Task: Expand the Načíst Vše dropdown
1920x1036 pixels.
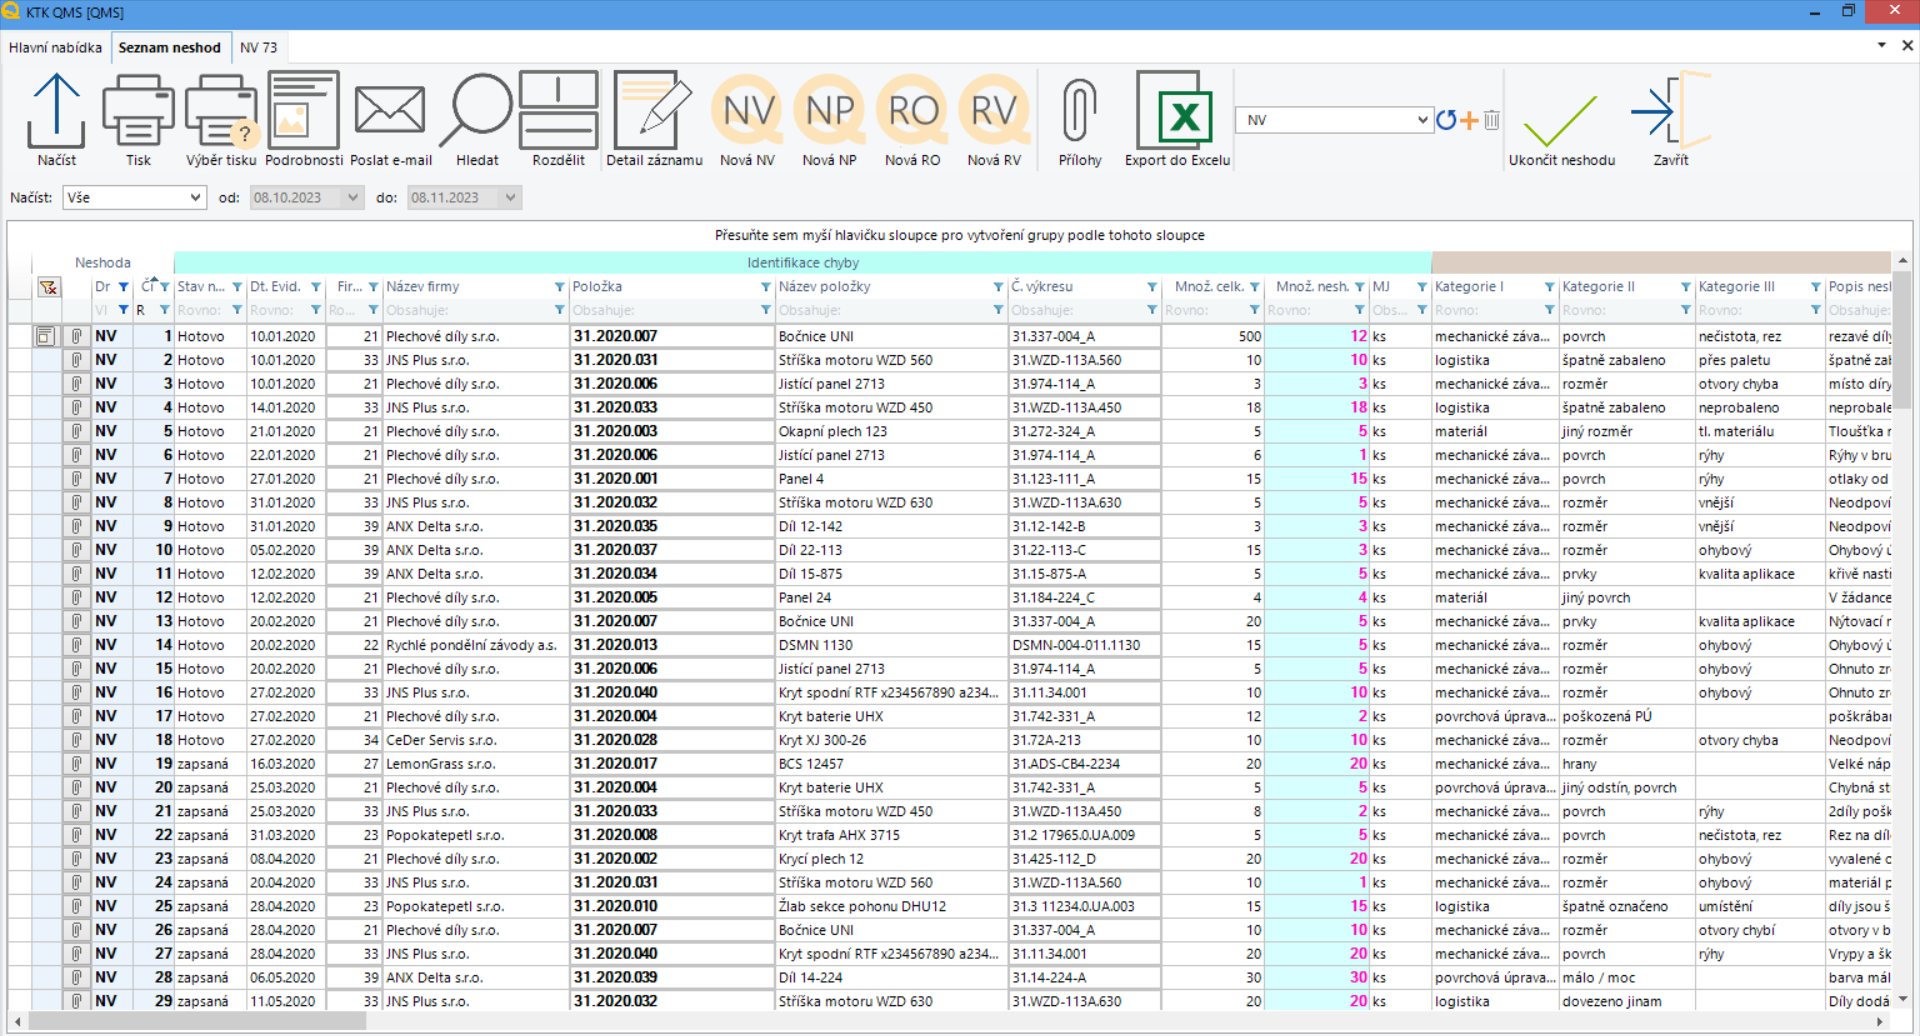Action: [x=195, y=198]
